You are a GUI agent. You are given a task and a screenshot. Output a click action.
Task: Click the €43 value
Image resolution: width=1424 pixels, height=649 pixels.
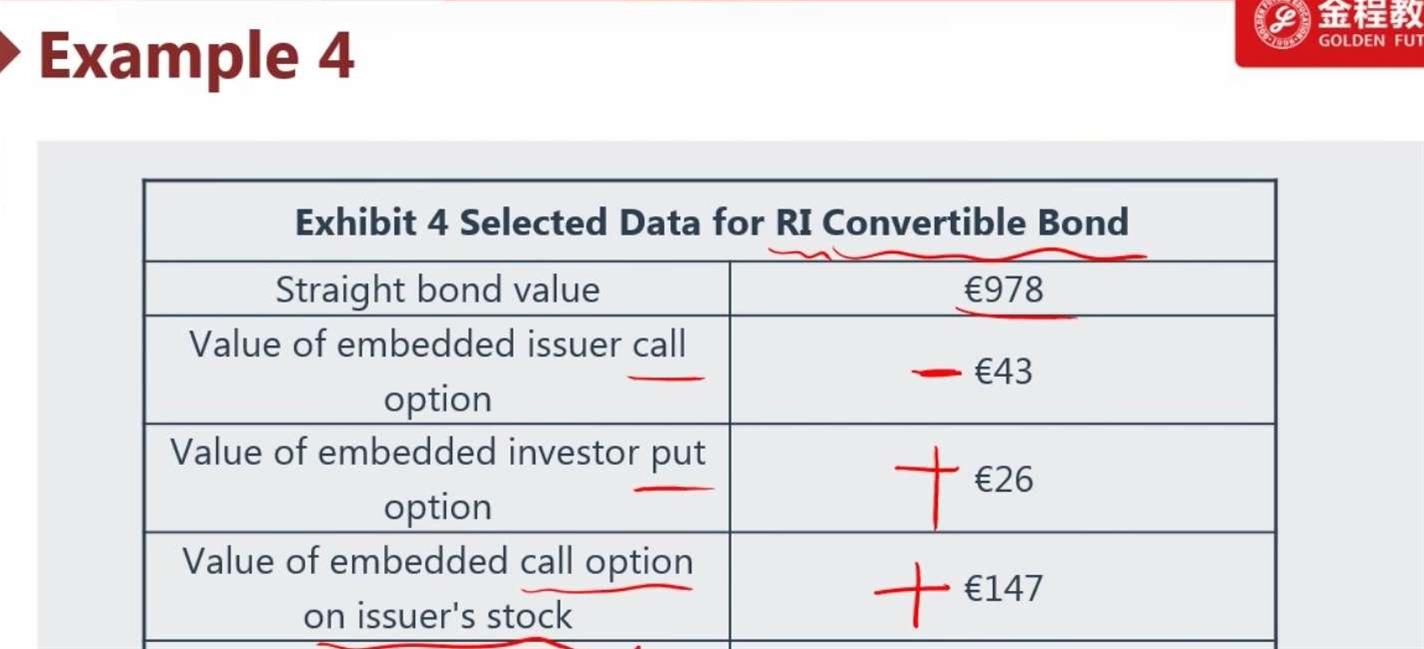tap(1003, 372)
